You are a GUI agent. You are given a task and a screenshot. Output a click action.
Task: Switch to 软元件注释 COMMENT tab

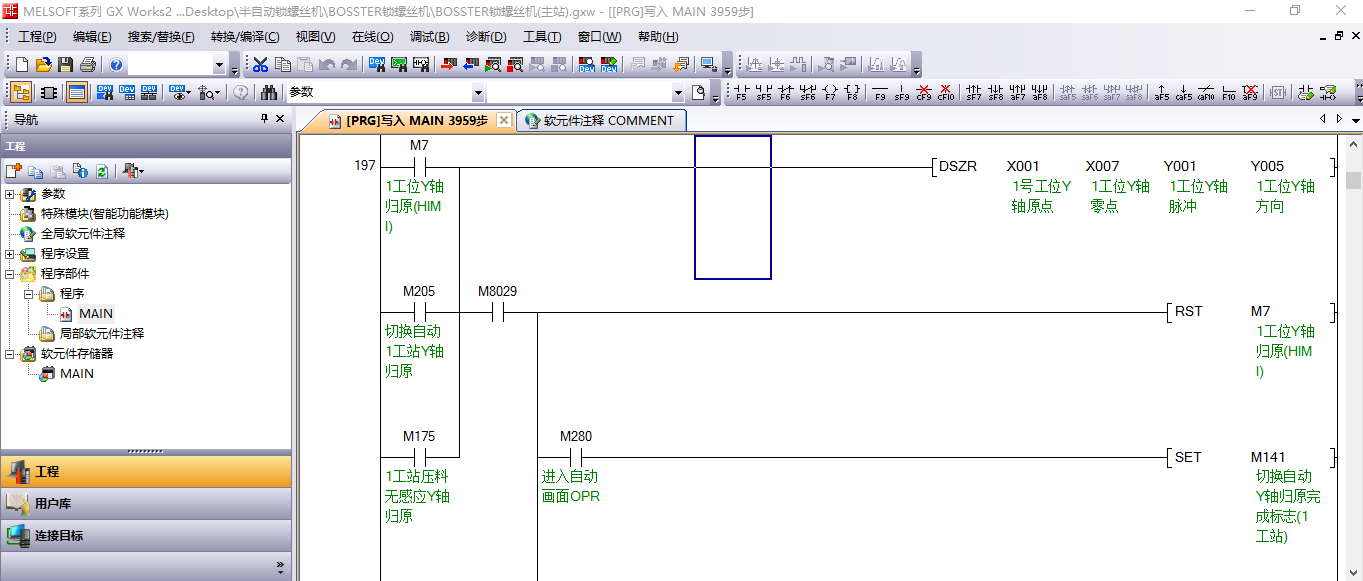[x=599, y=121]
